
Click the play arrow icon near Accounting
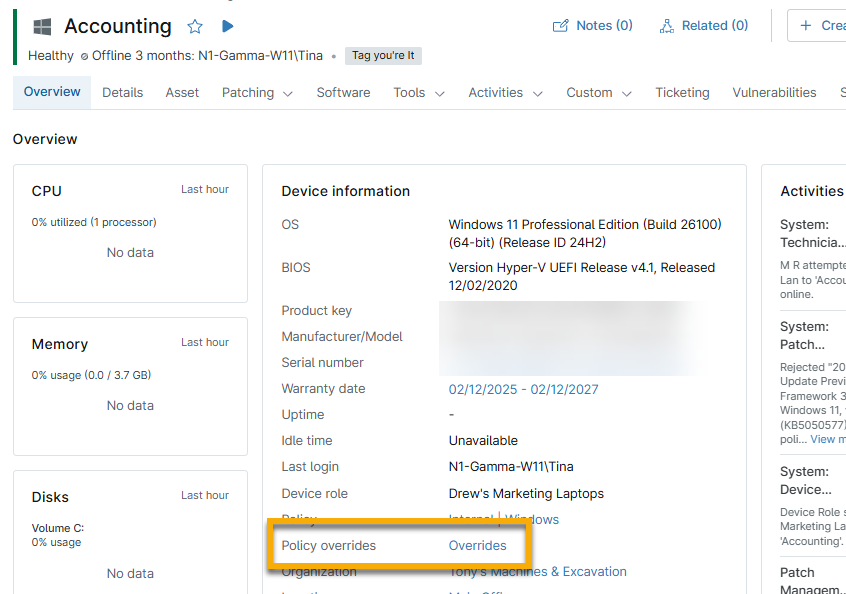click(227, 26)
